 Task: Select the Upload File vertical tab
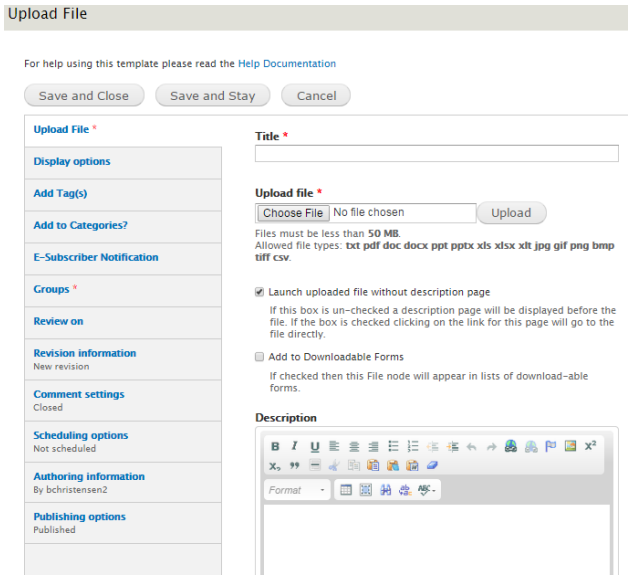123,130
